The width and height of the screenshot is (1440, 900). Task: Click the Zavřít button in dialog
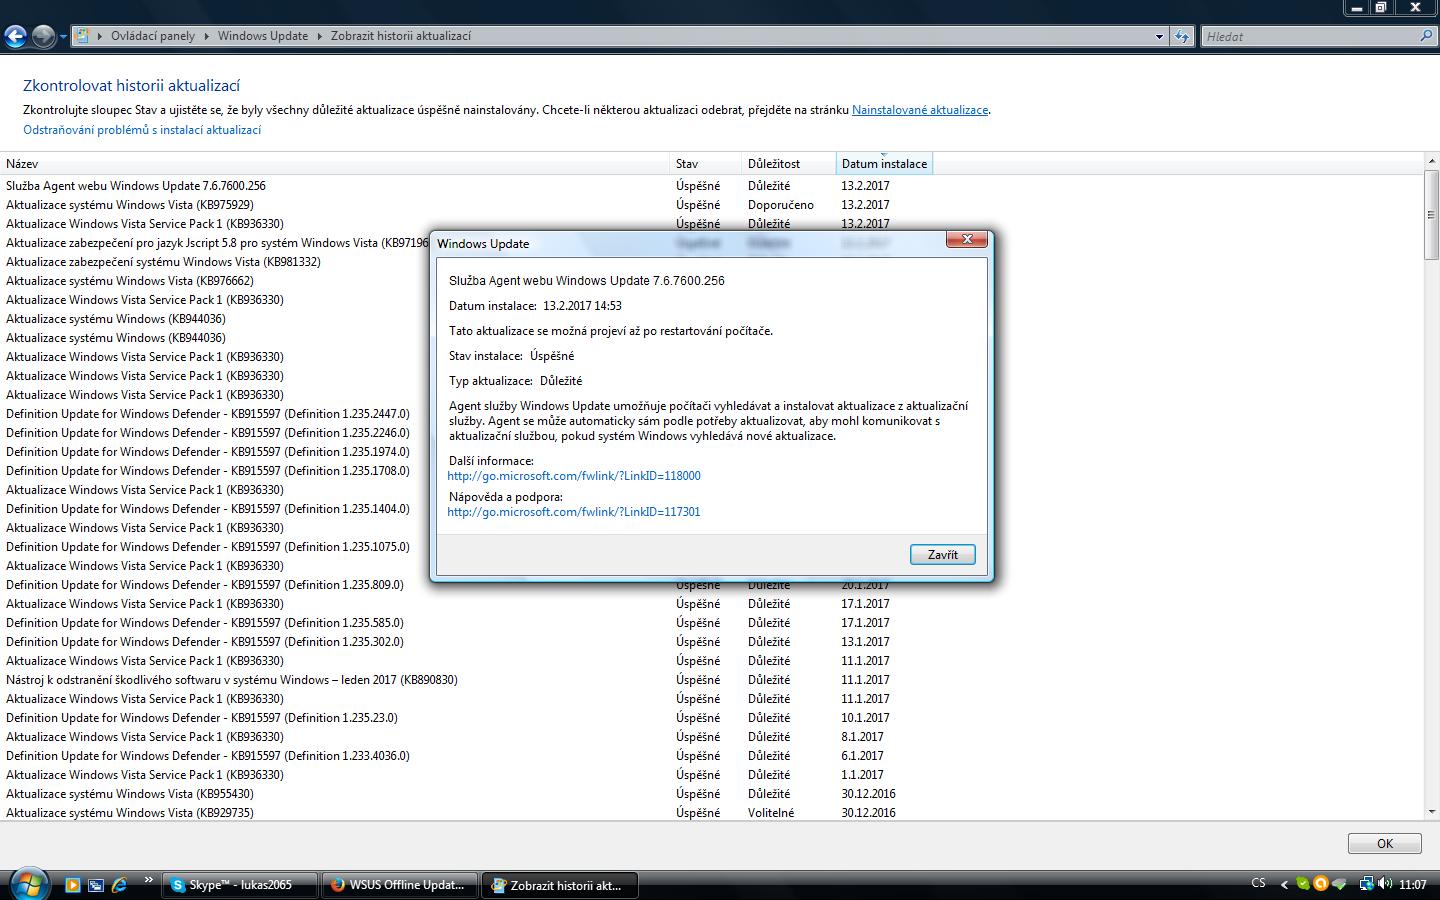click(x=942, y=555)
